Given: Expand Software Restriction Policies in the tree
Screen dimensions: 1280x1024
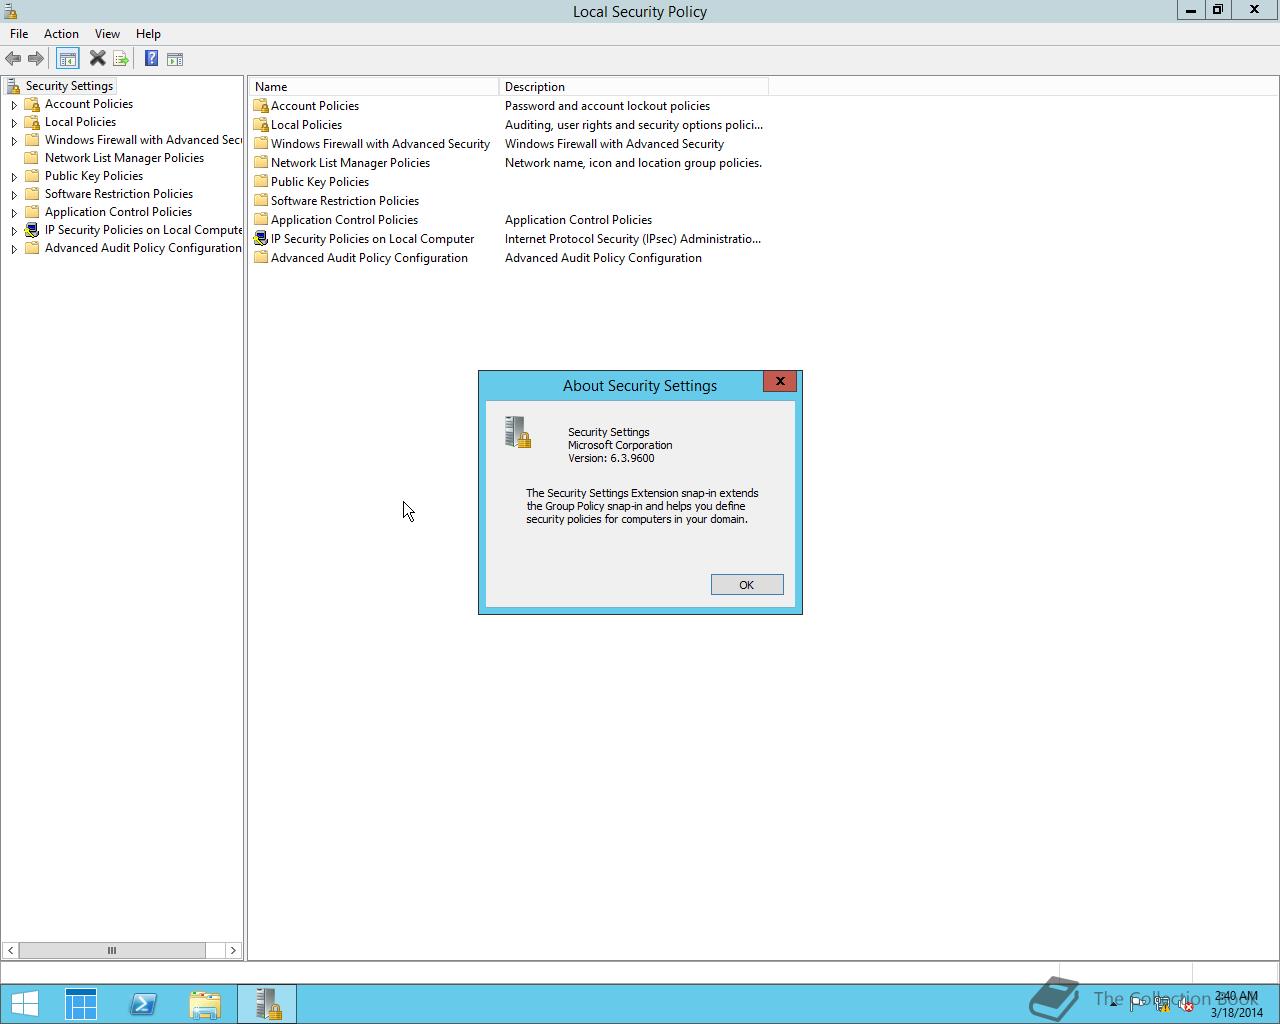Looking at the screenshot, I should pyautogui.click(x=14, y=195).
